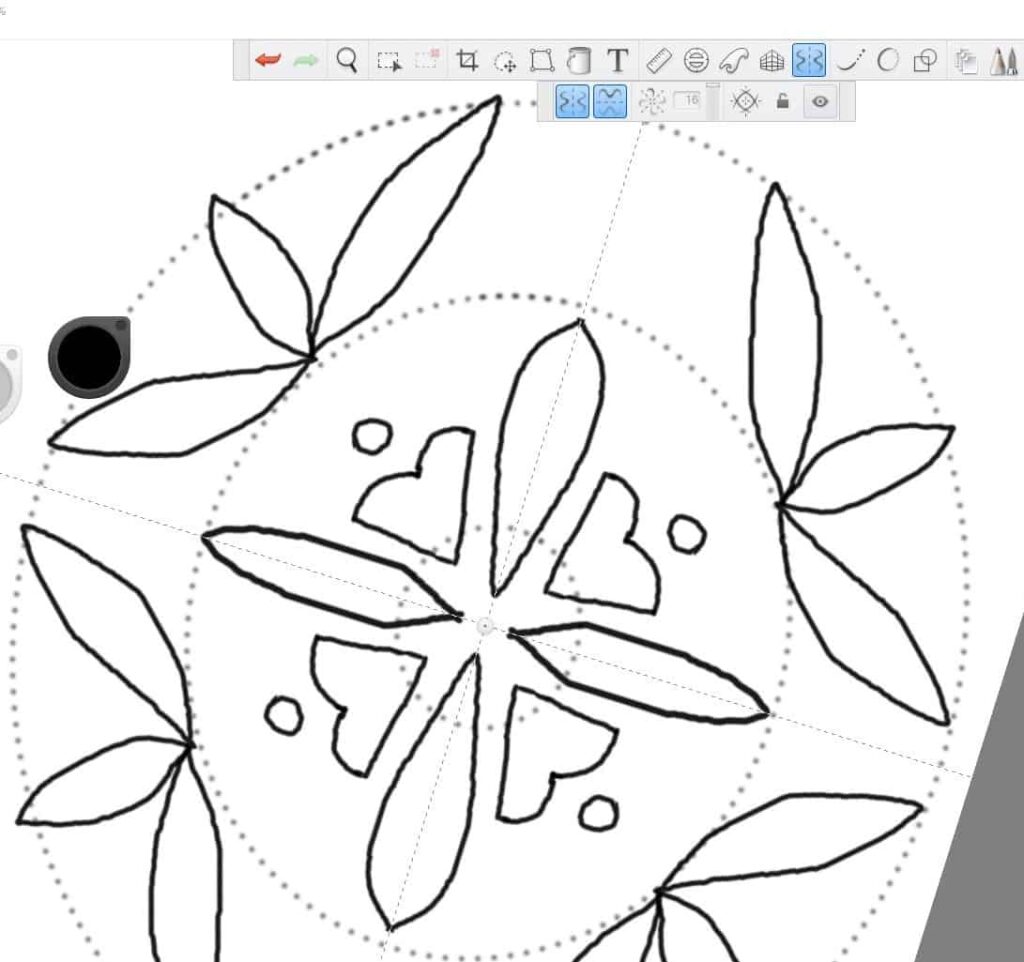This screenshot has height=962, width=1024.
Task: Click the green Redo arrow
Action: tap(306, 61)
